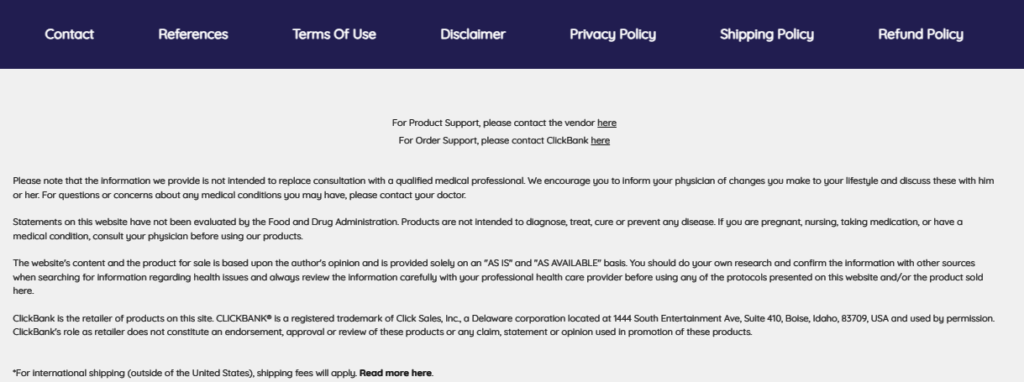View the Disclaimer page

[x=473, y=35]
